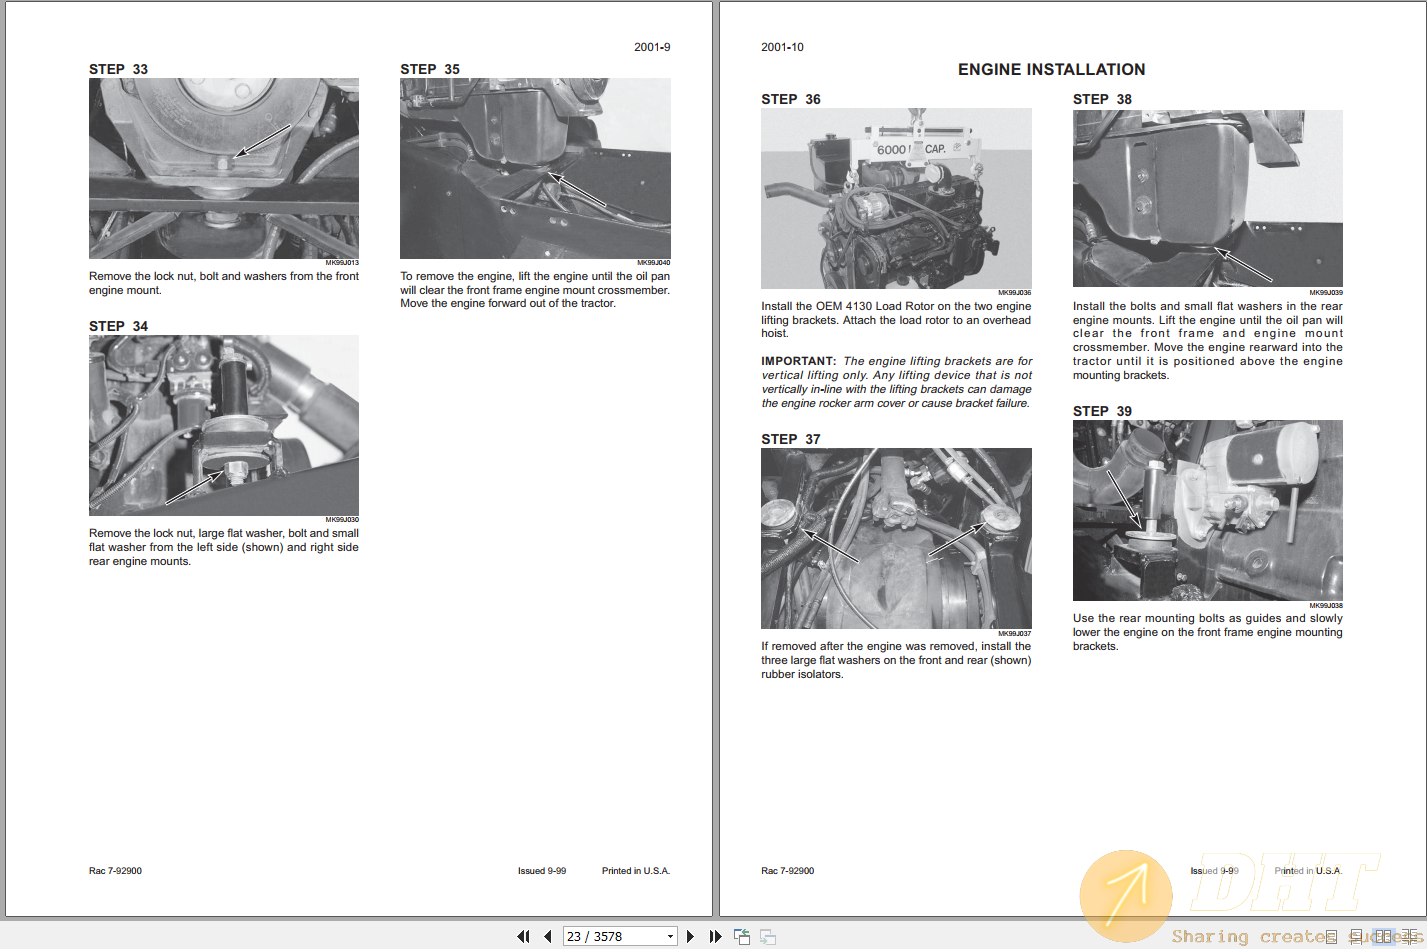Click the STEP 36 engine hoist photo

click(896, 198)
